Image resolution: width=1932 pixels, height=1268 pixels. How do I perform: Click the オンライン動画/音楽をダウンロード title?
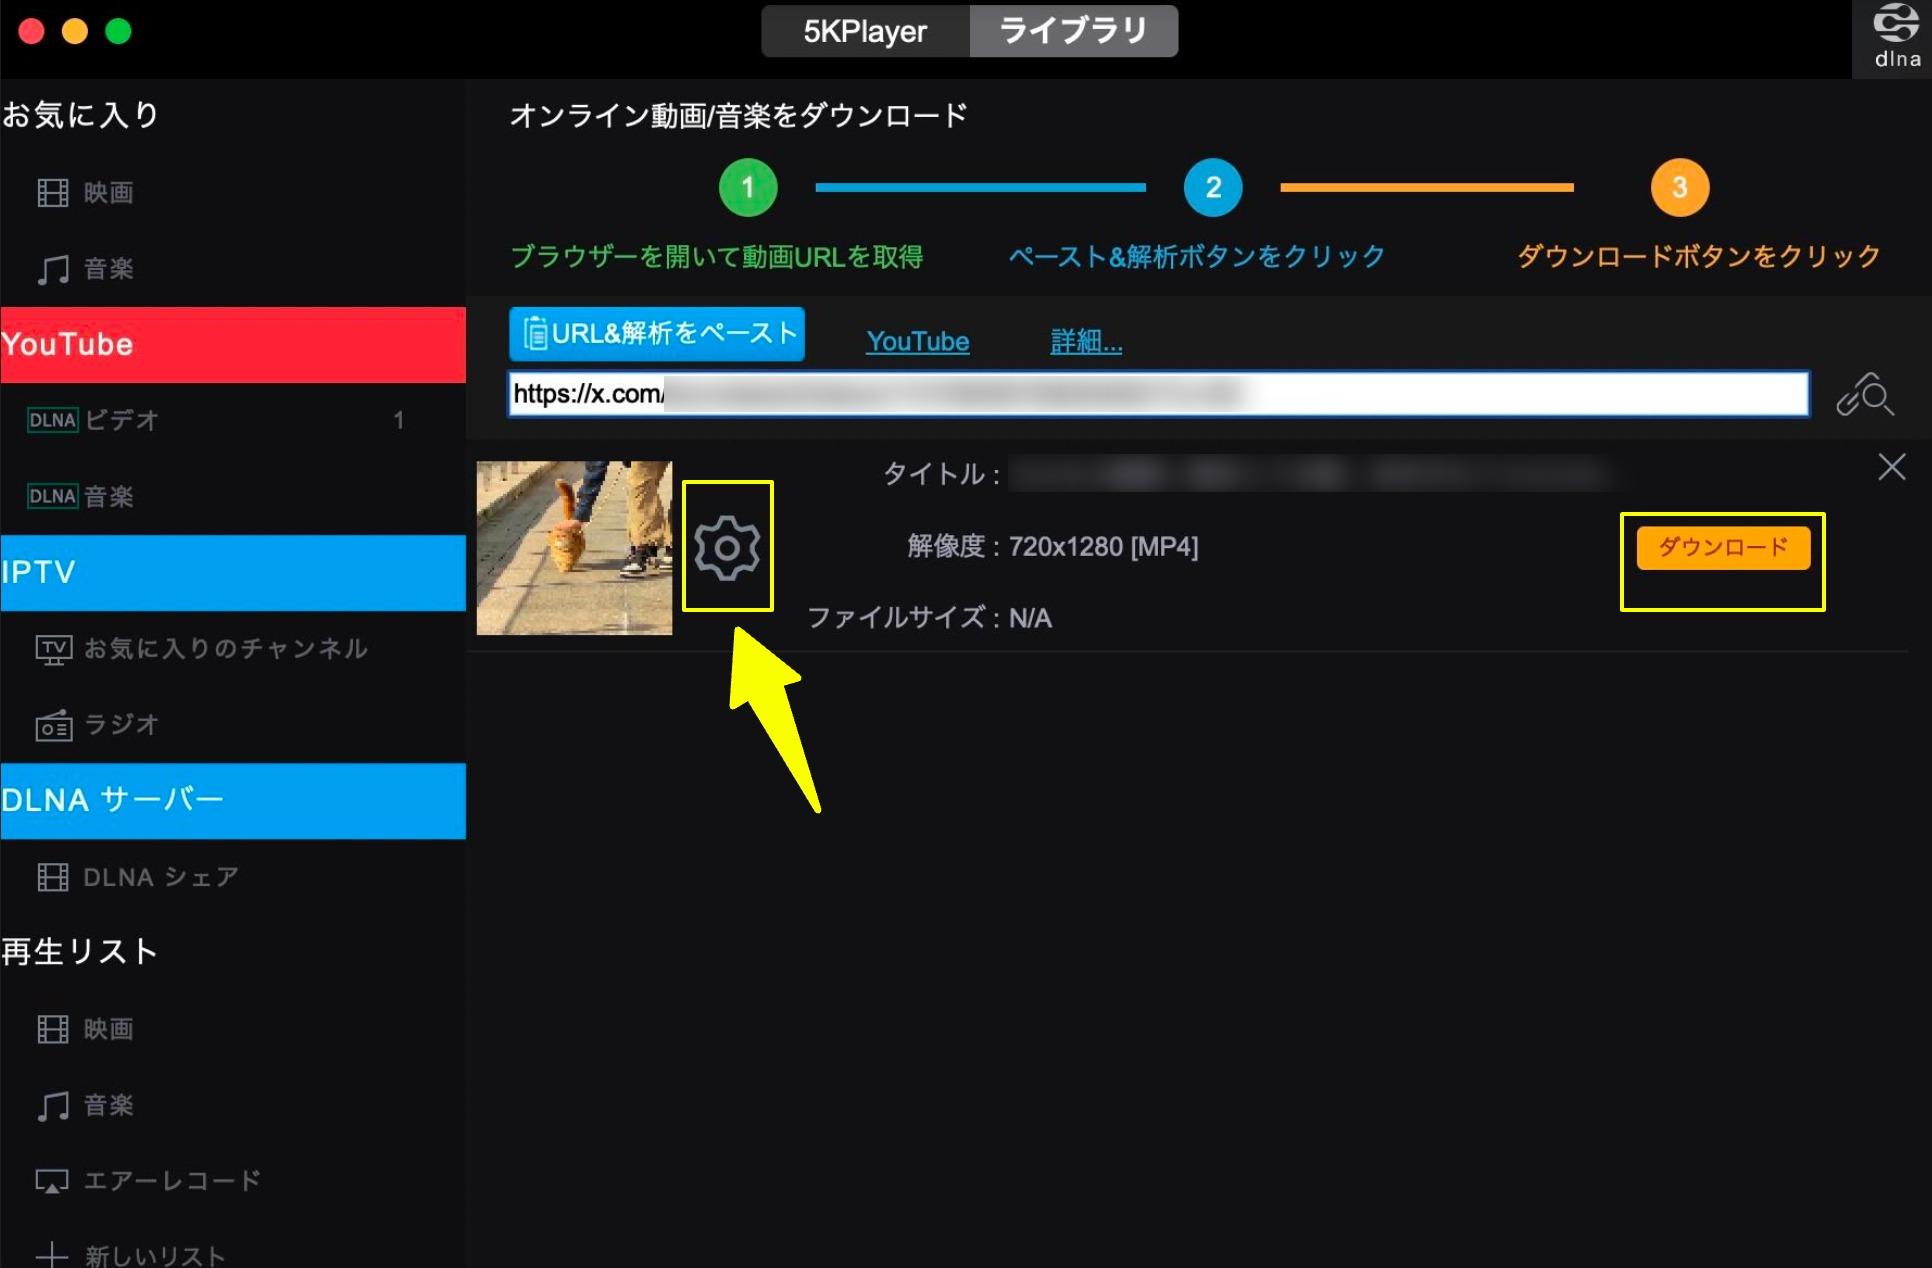coord(738,116)
